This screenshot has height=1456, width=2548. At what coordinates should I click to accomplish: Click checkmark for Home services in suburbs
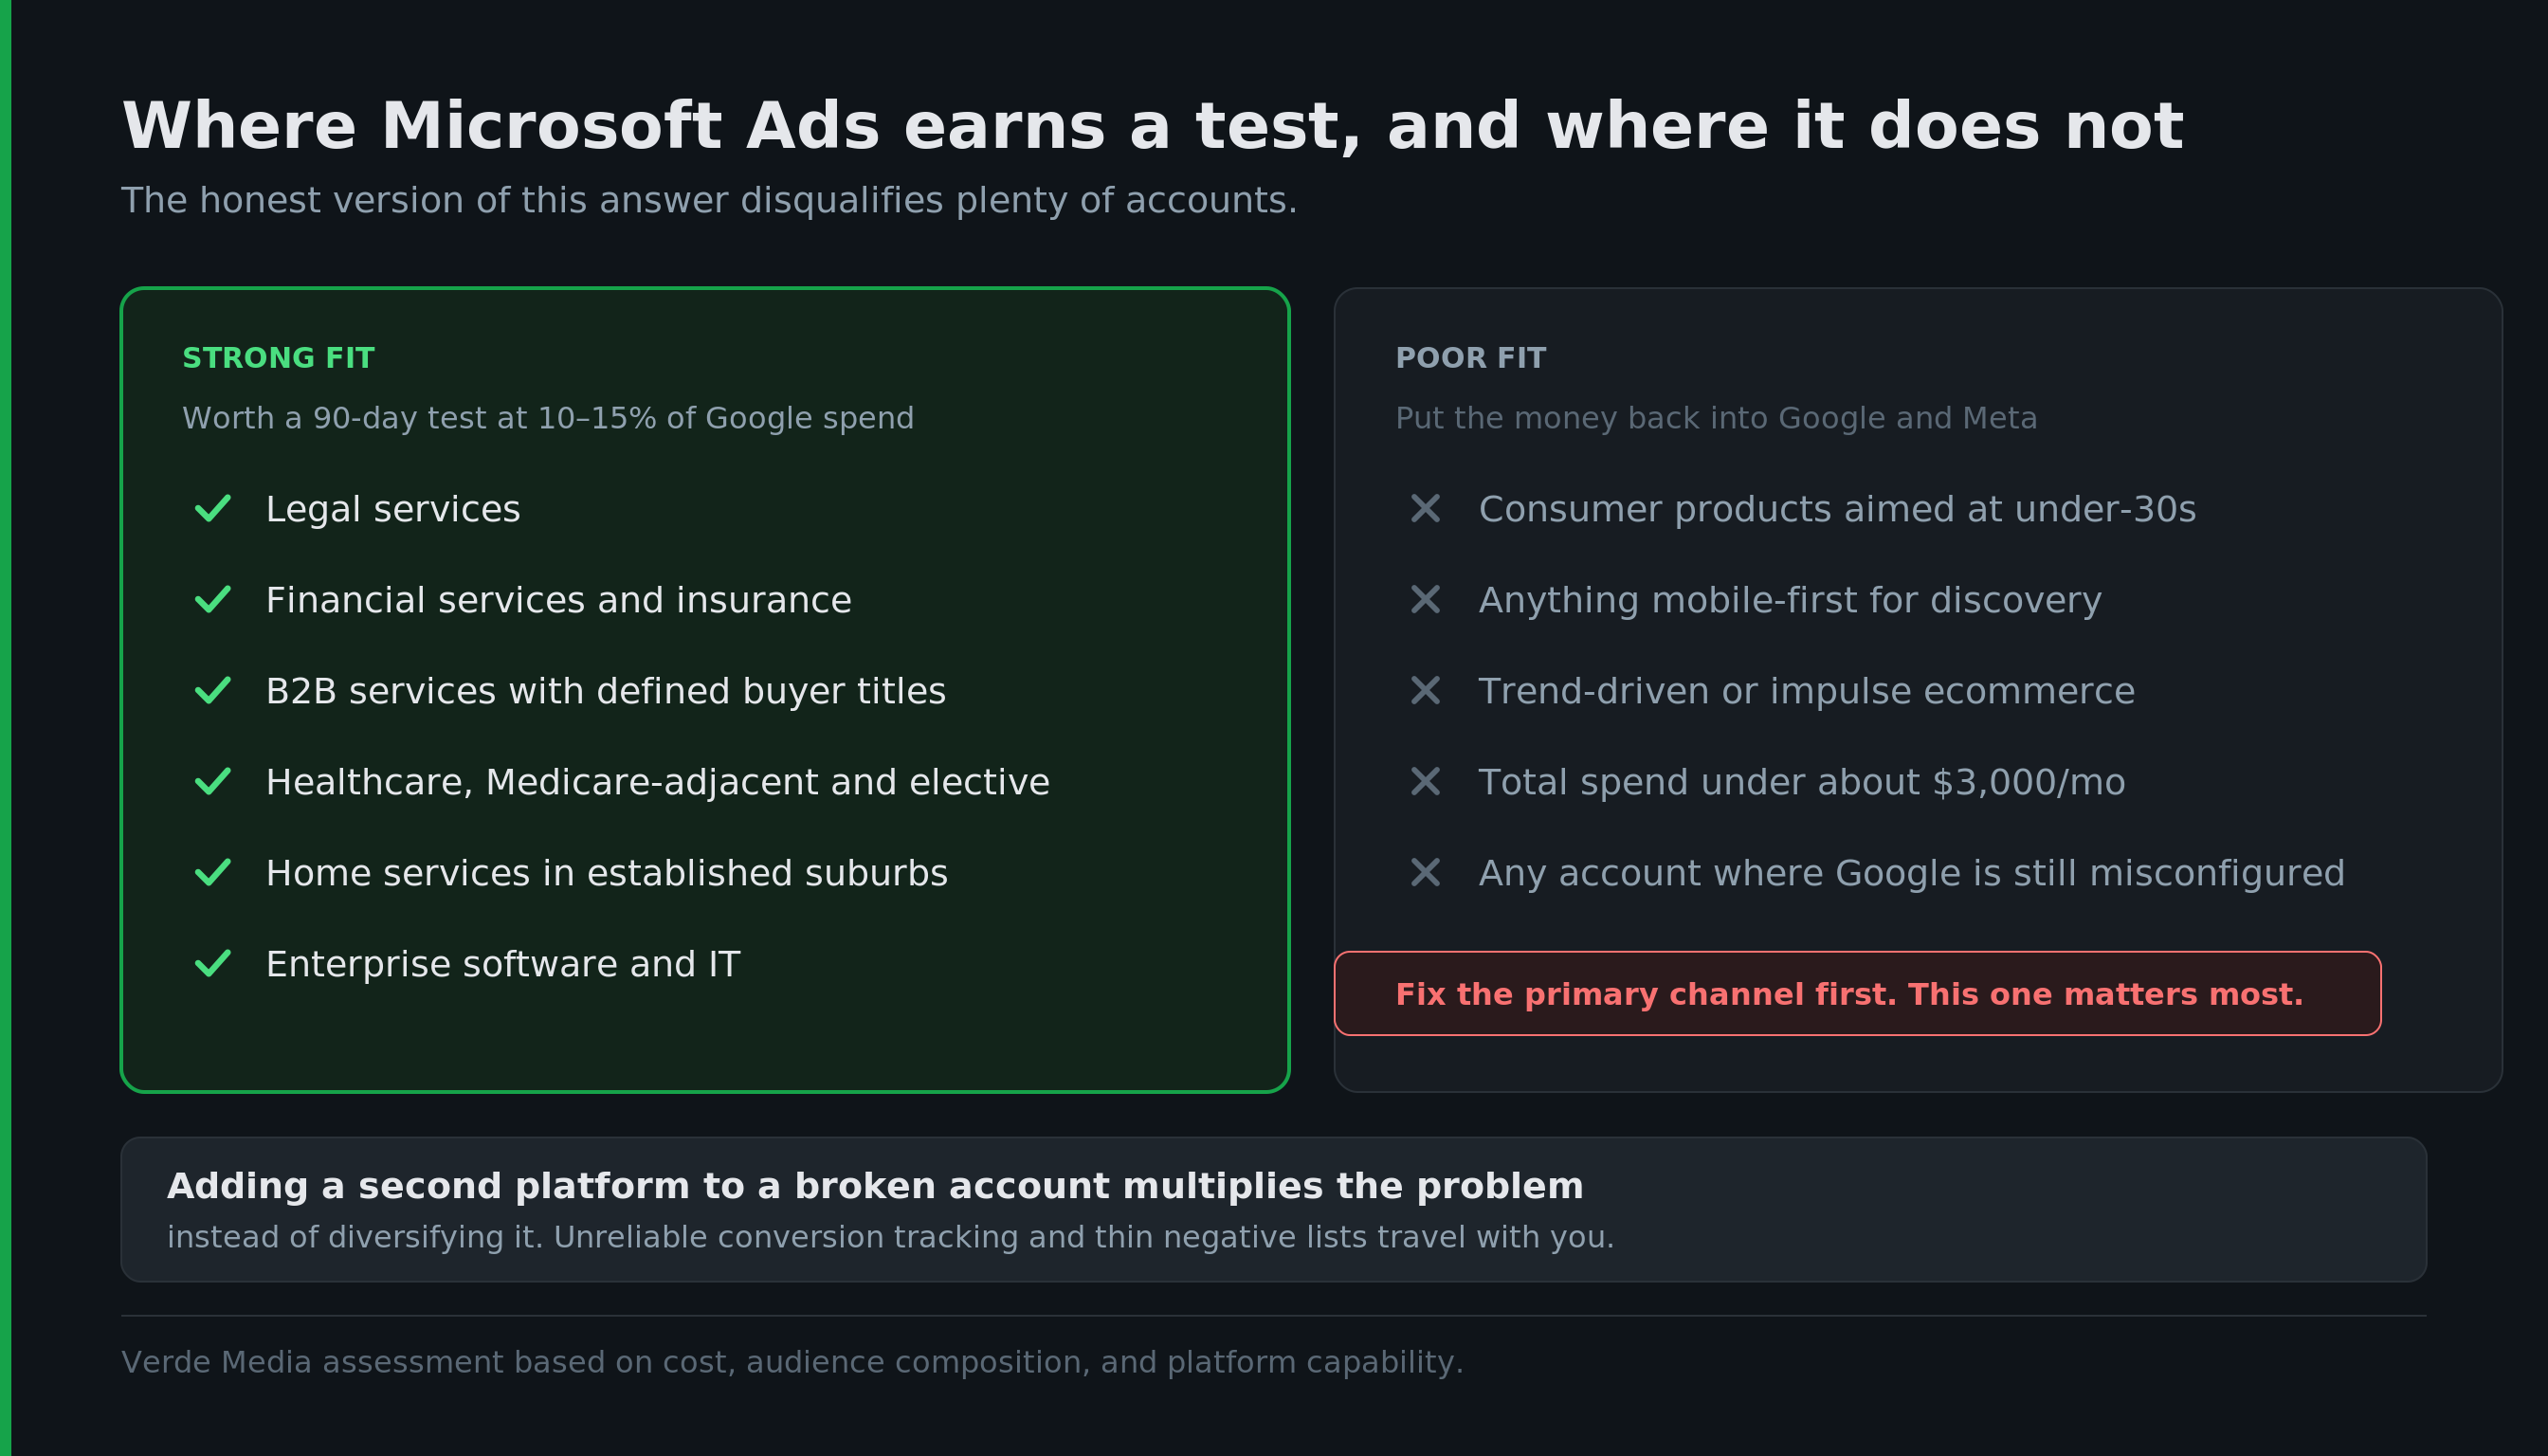pyautogui.click(x=213, y=873)
